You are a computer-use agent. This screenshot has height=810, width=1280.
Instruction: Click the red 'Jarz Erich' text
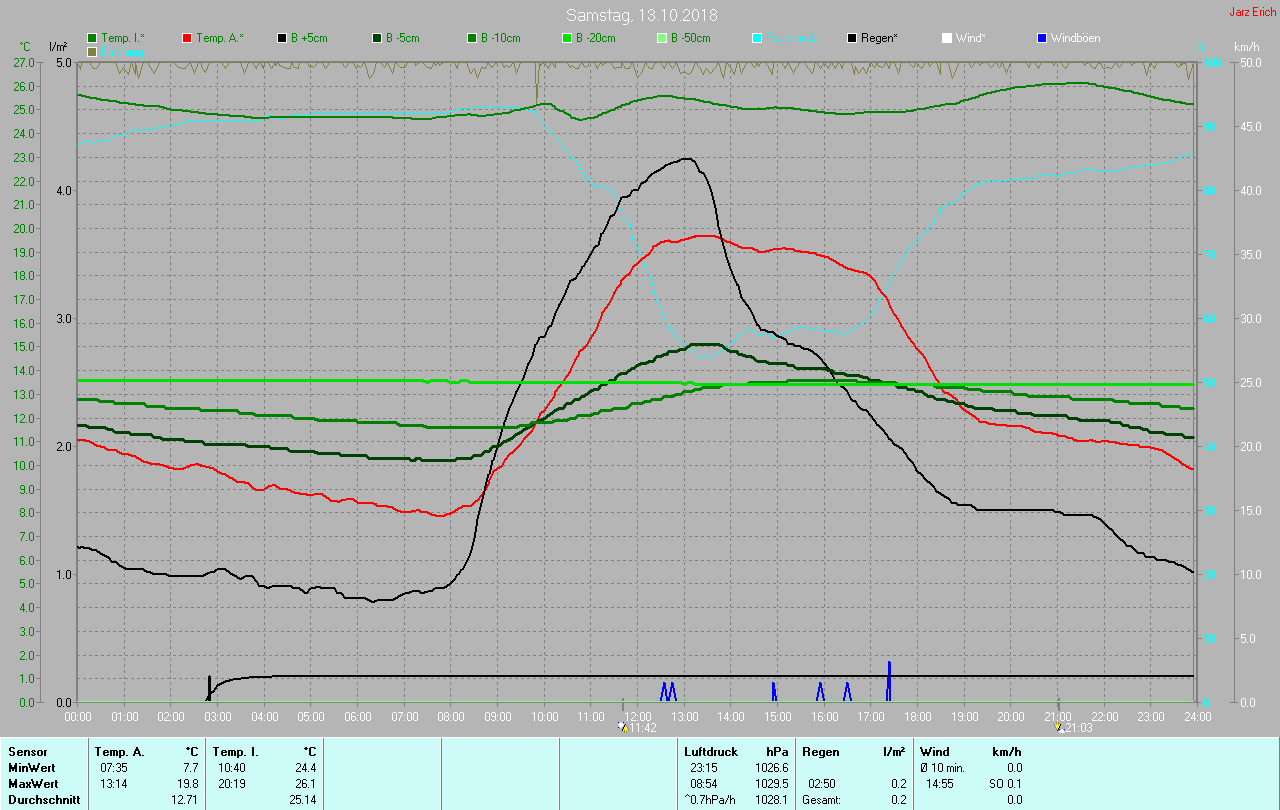(x=1252, y=12)
